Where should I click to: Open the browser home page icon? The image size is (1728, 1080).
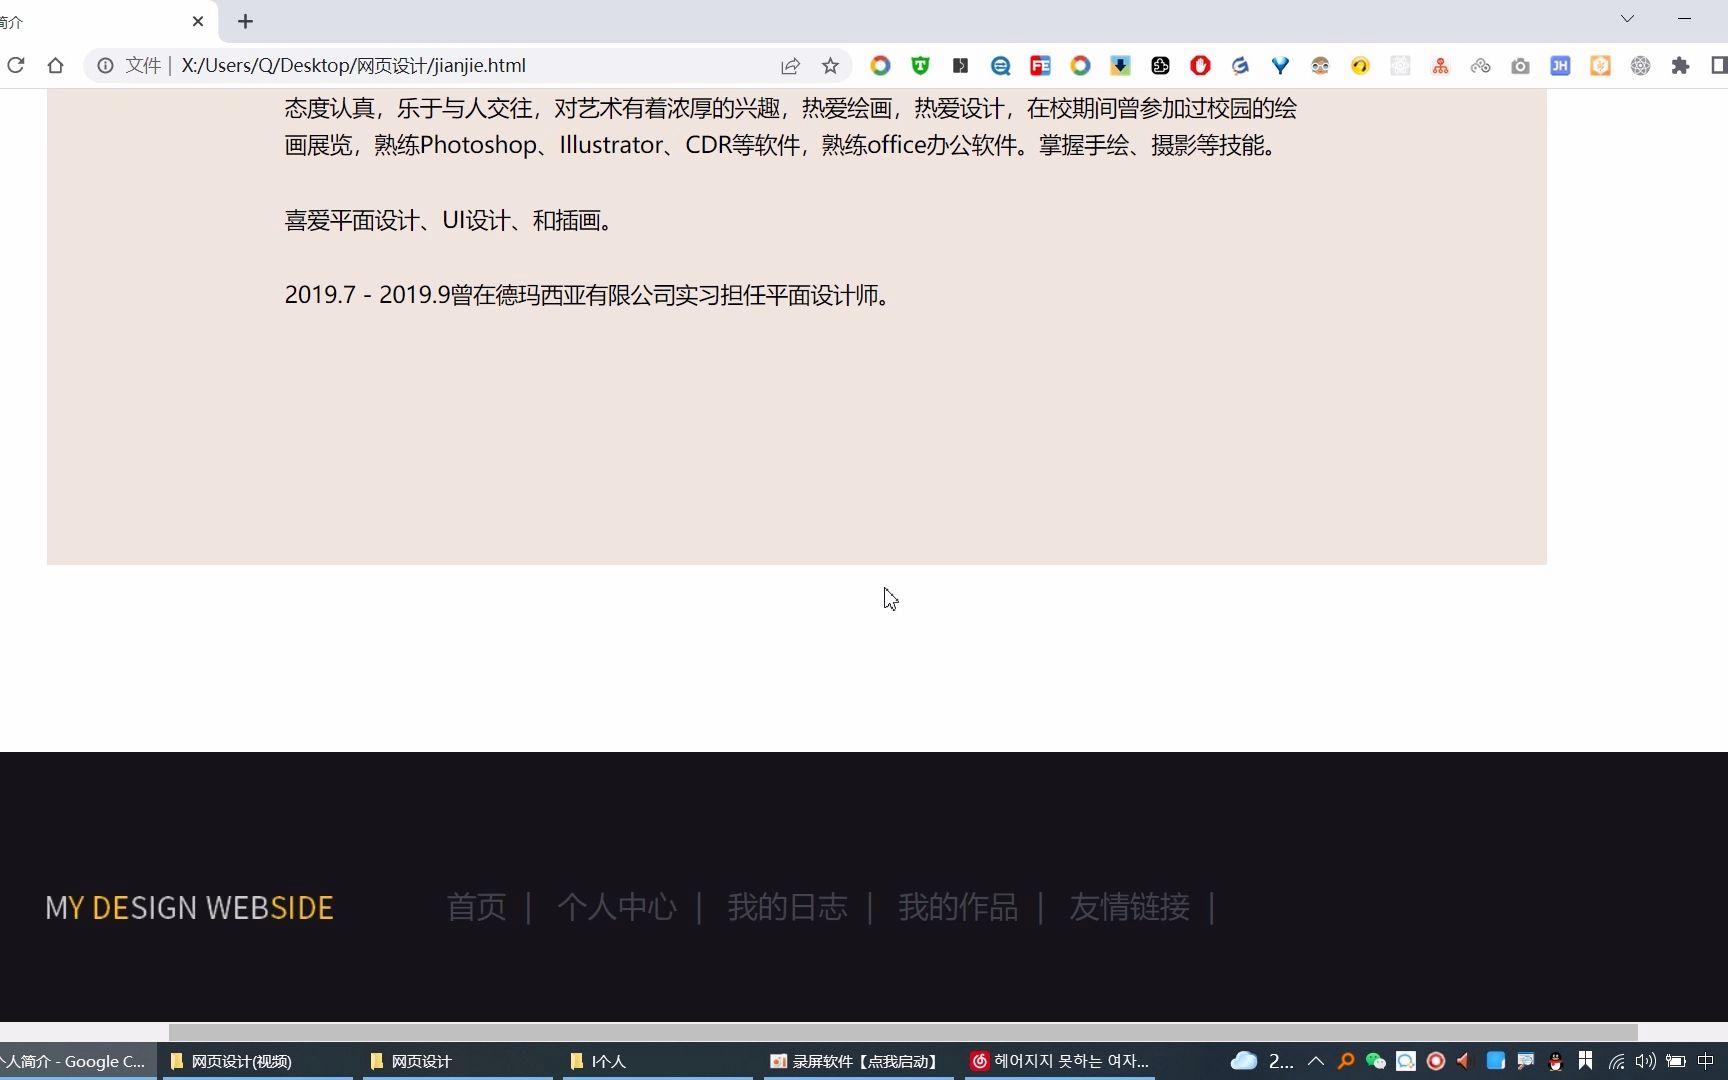55,65
